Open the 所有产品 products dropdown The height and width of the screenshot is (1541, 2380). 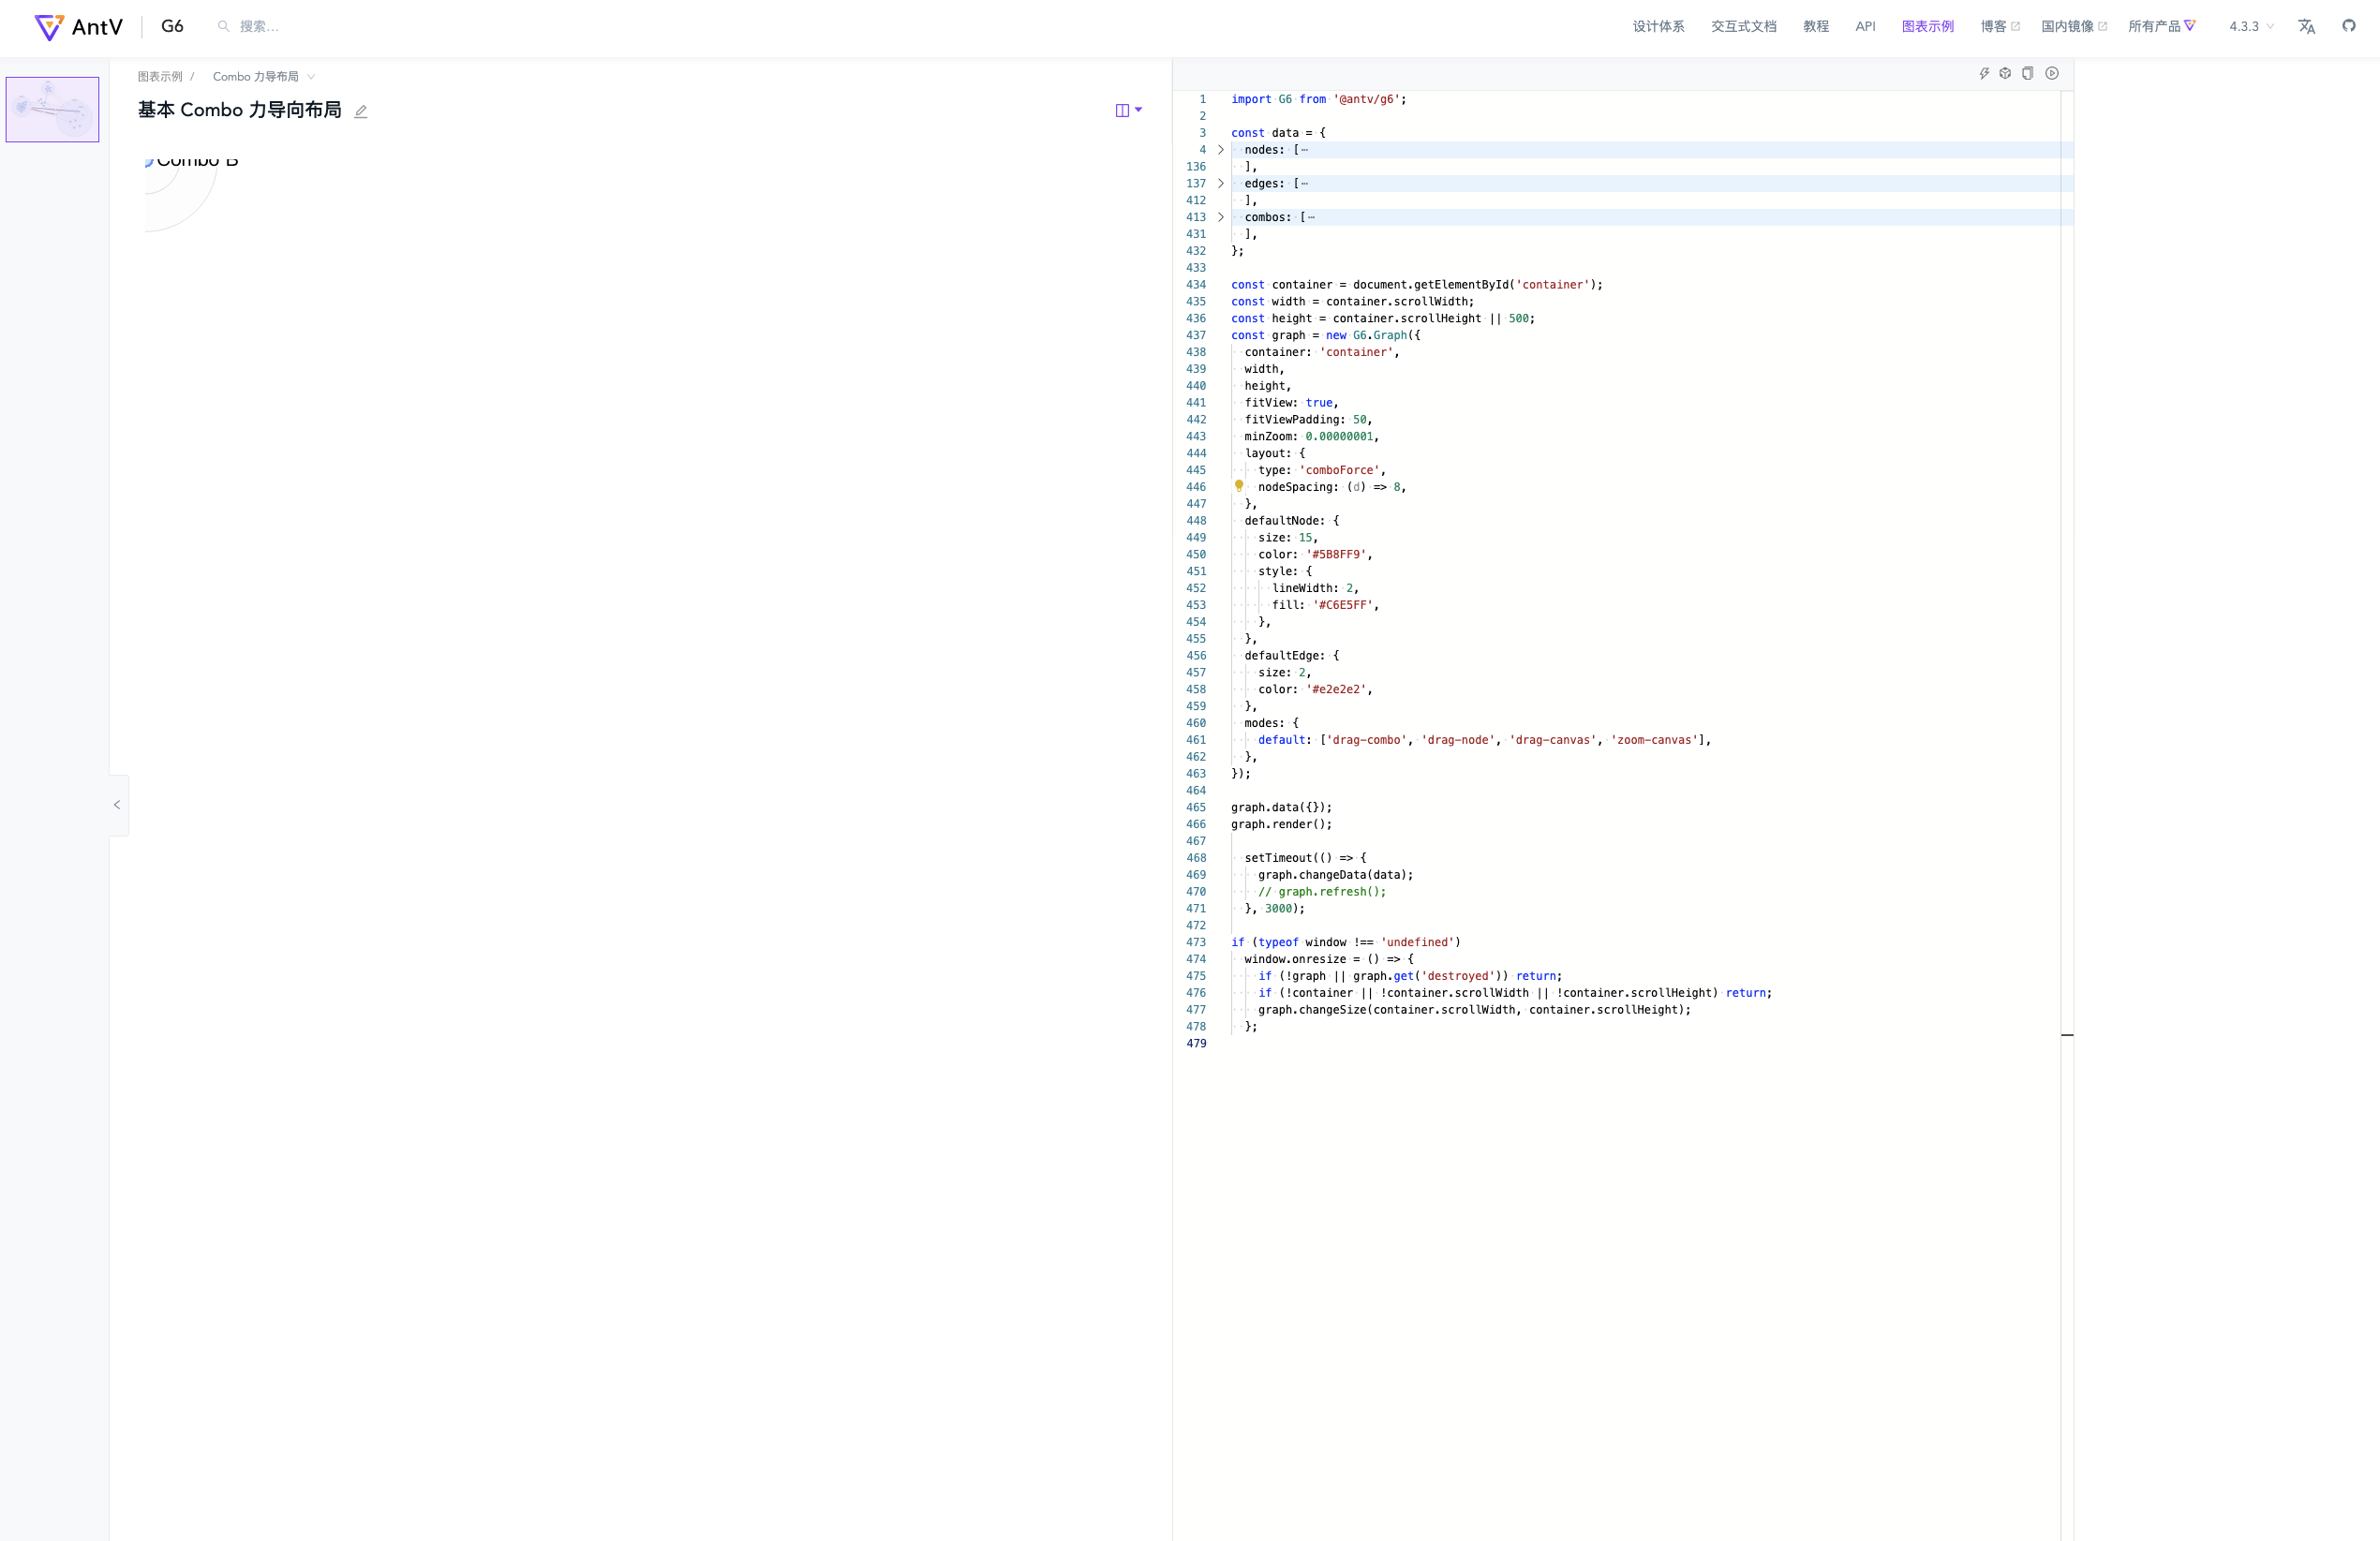coord(2160,26)
